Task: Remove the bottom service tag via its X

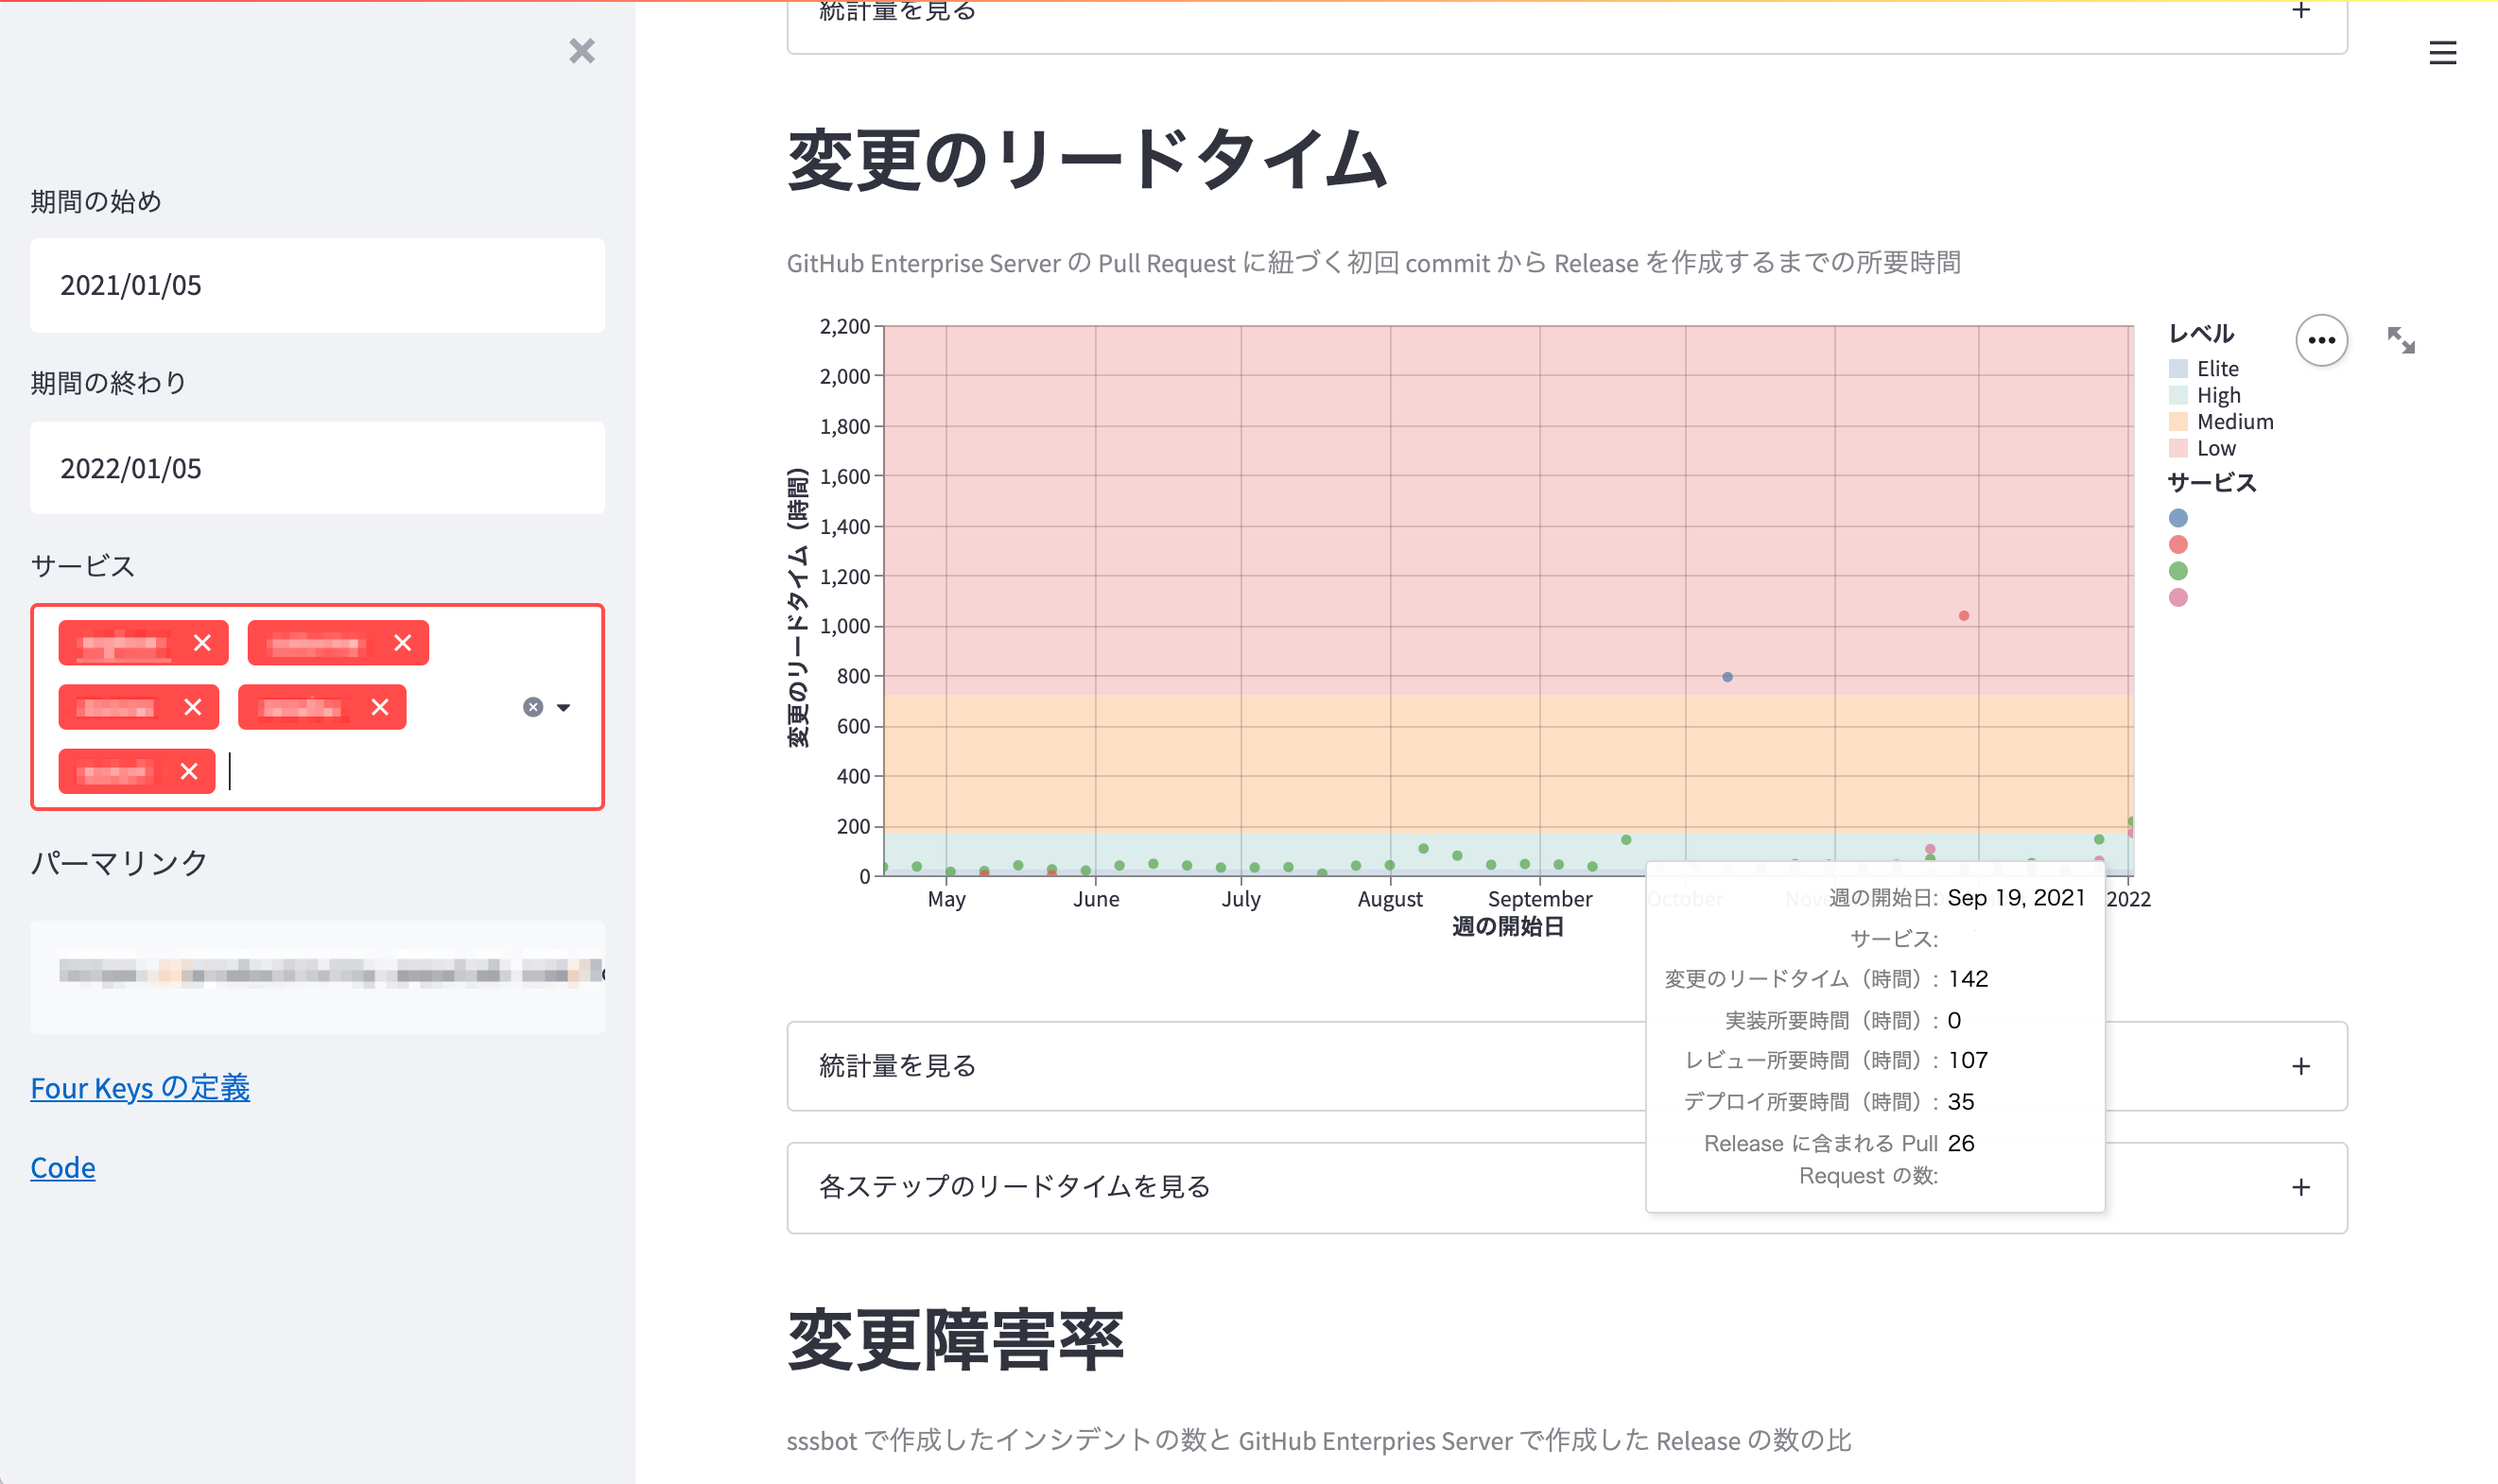Action: (187, 771)
